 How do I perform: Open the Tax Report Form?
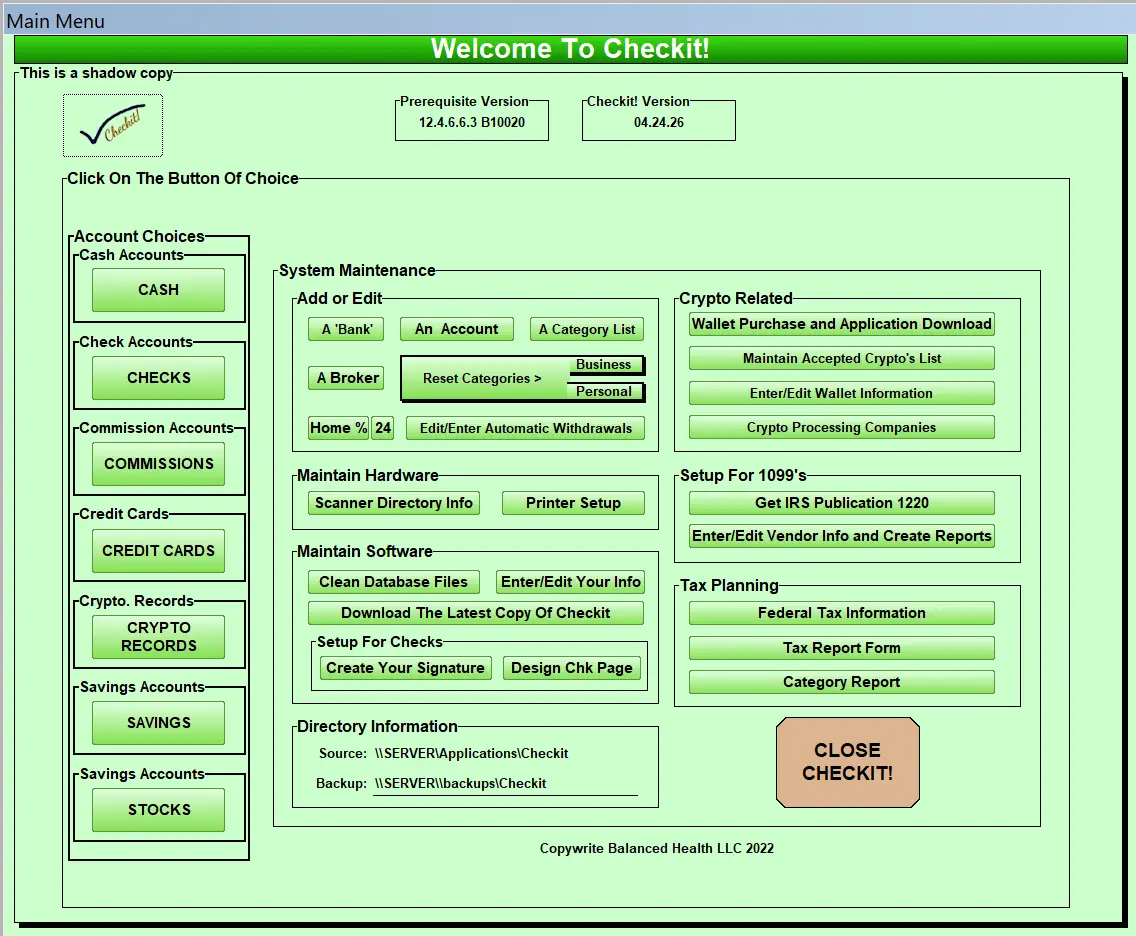pyautogui.click(x=841, y=648)
